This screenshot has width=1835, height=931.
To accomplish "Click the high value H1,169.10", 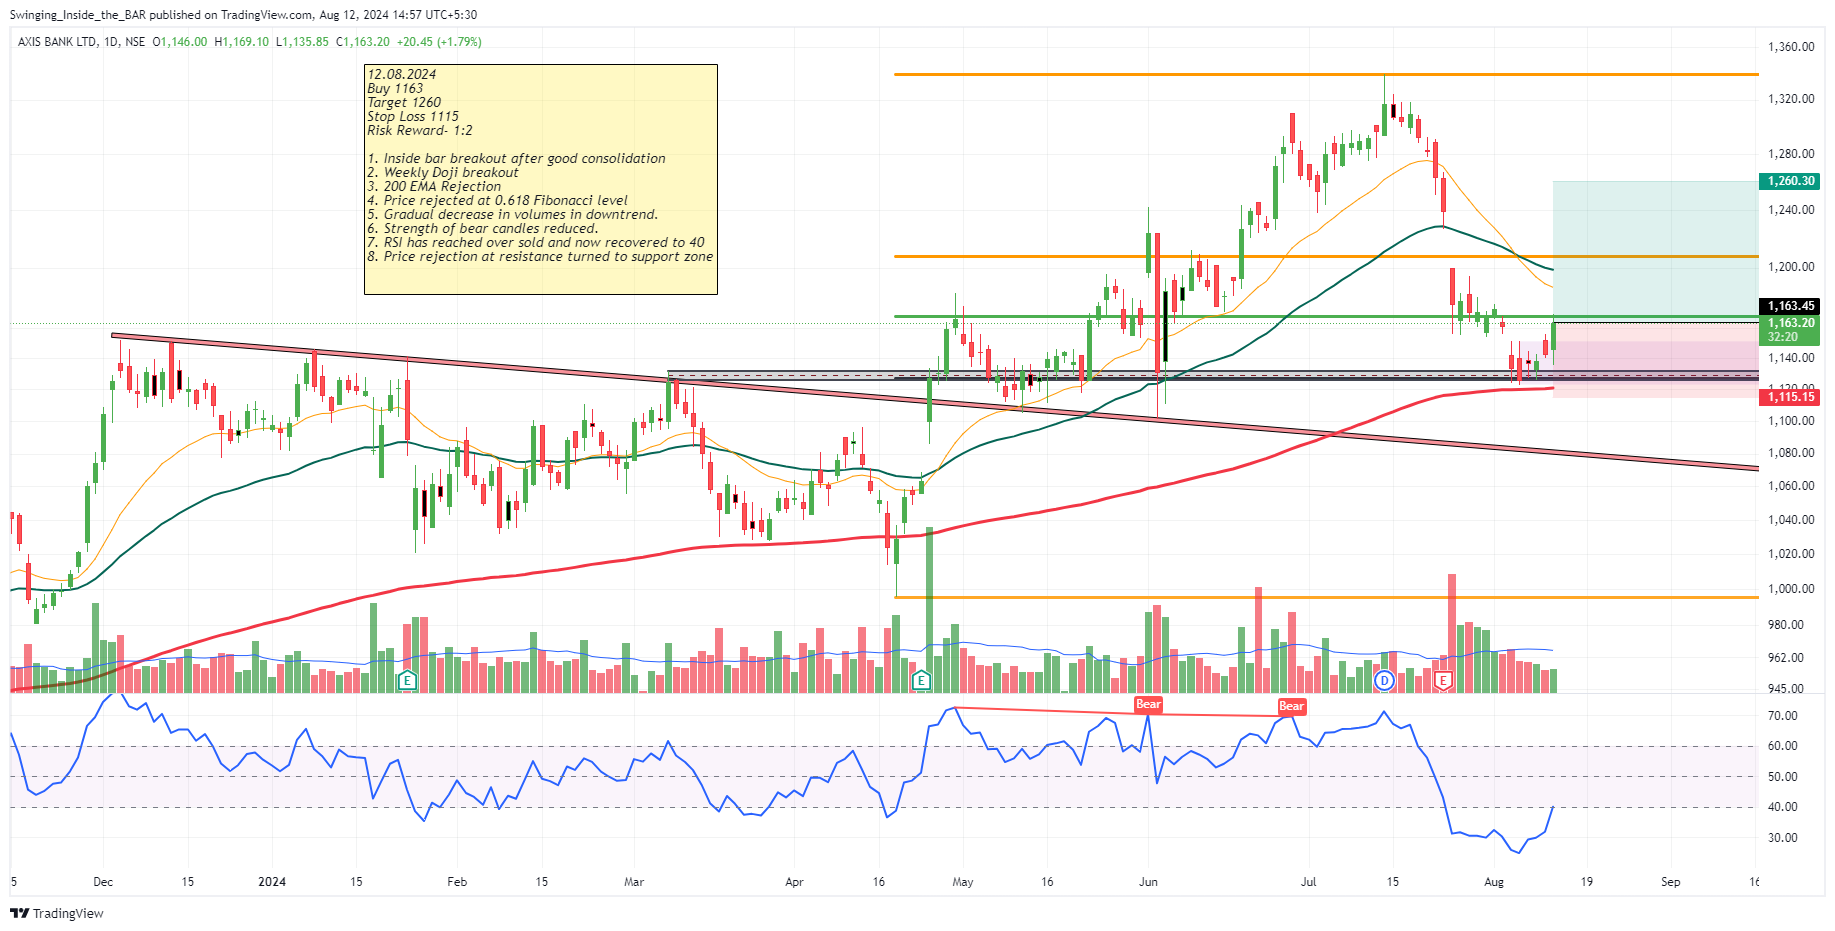I will click(242, 42).
